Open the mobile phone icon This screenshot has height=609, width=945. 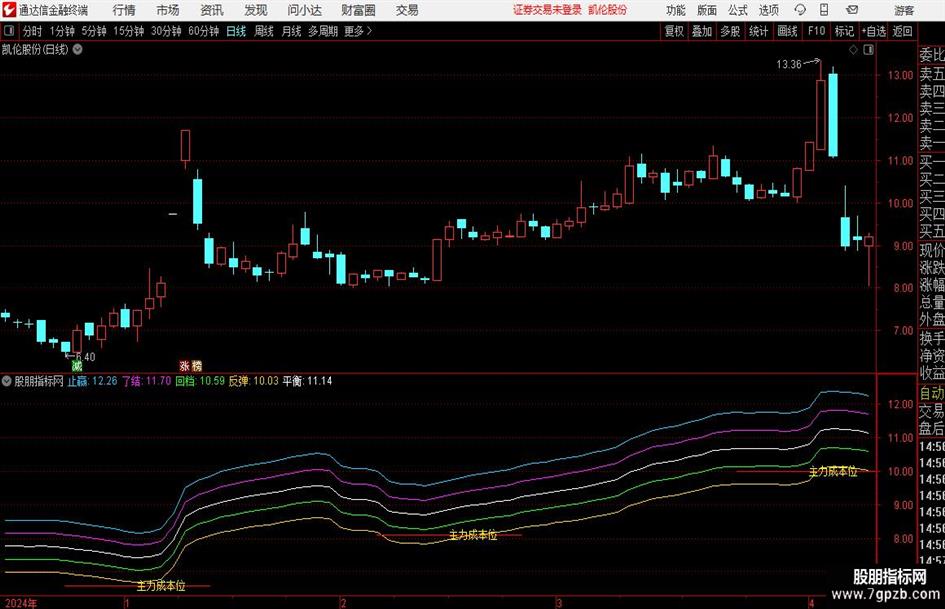(824, 10)
